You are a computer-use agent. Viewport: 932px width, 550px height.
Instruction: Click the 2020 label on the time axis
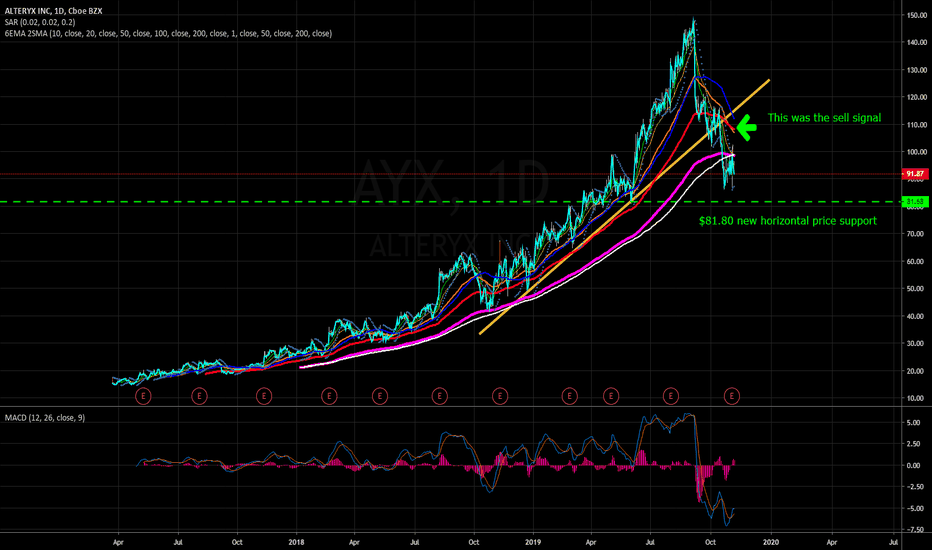pyautogui.click(x=771, y=542)
